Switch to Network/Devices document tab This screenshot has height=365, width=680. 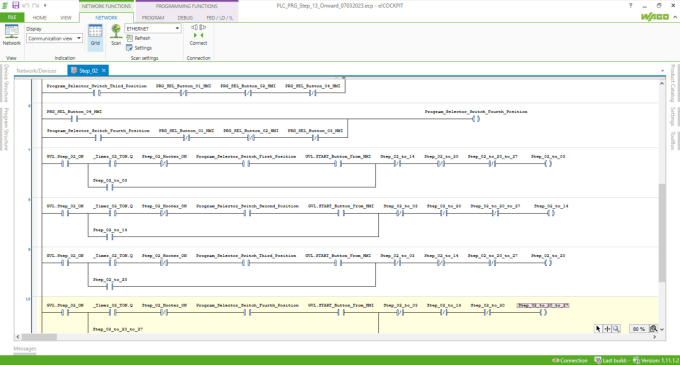36,71
